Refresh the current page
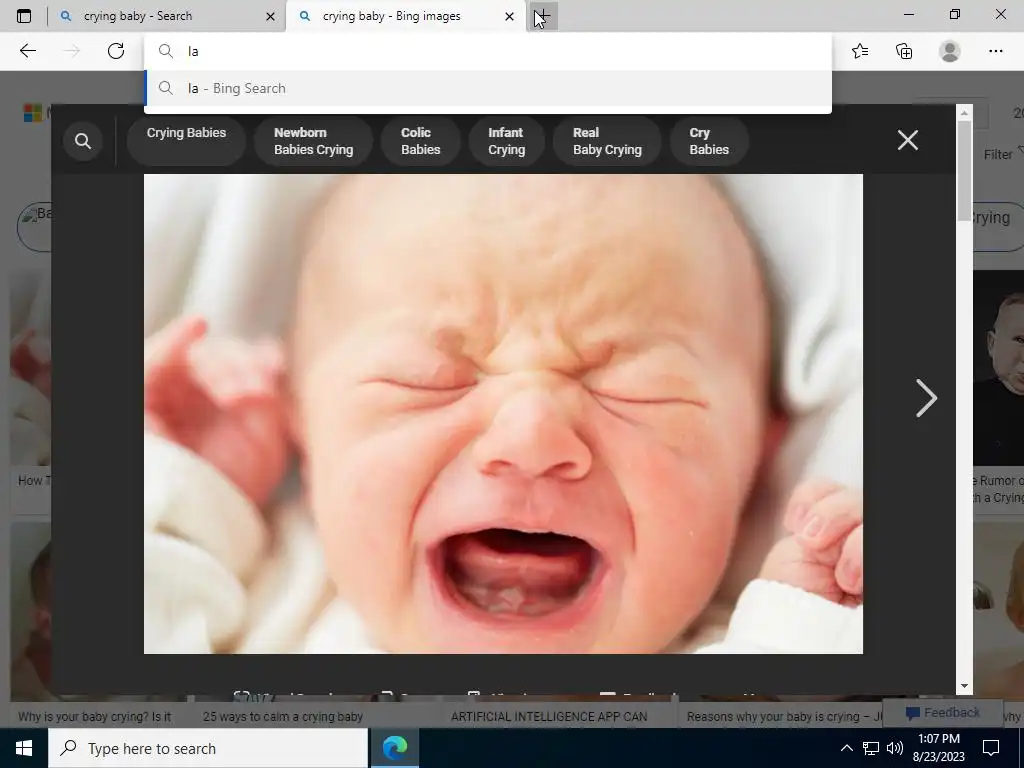Screen dimensions: 1024x768 (x=116, y=51)
